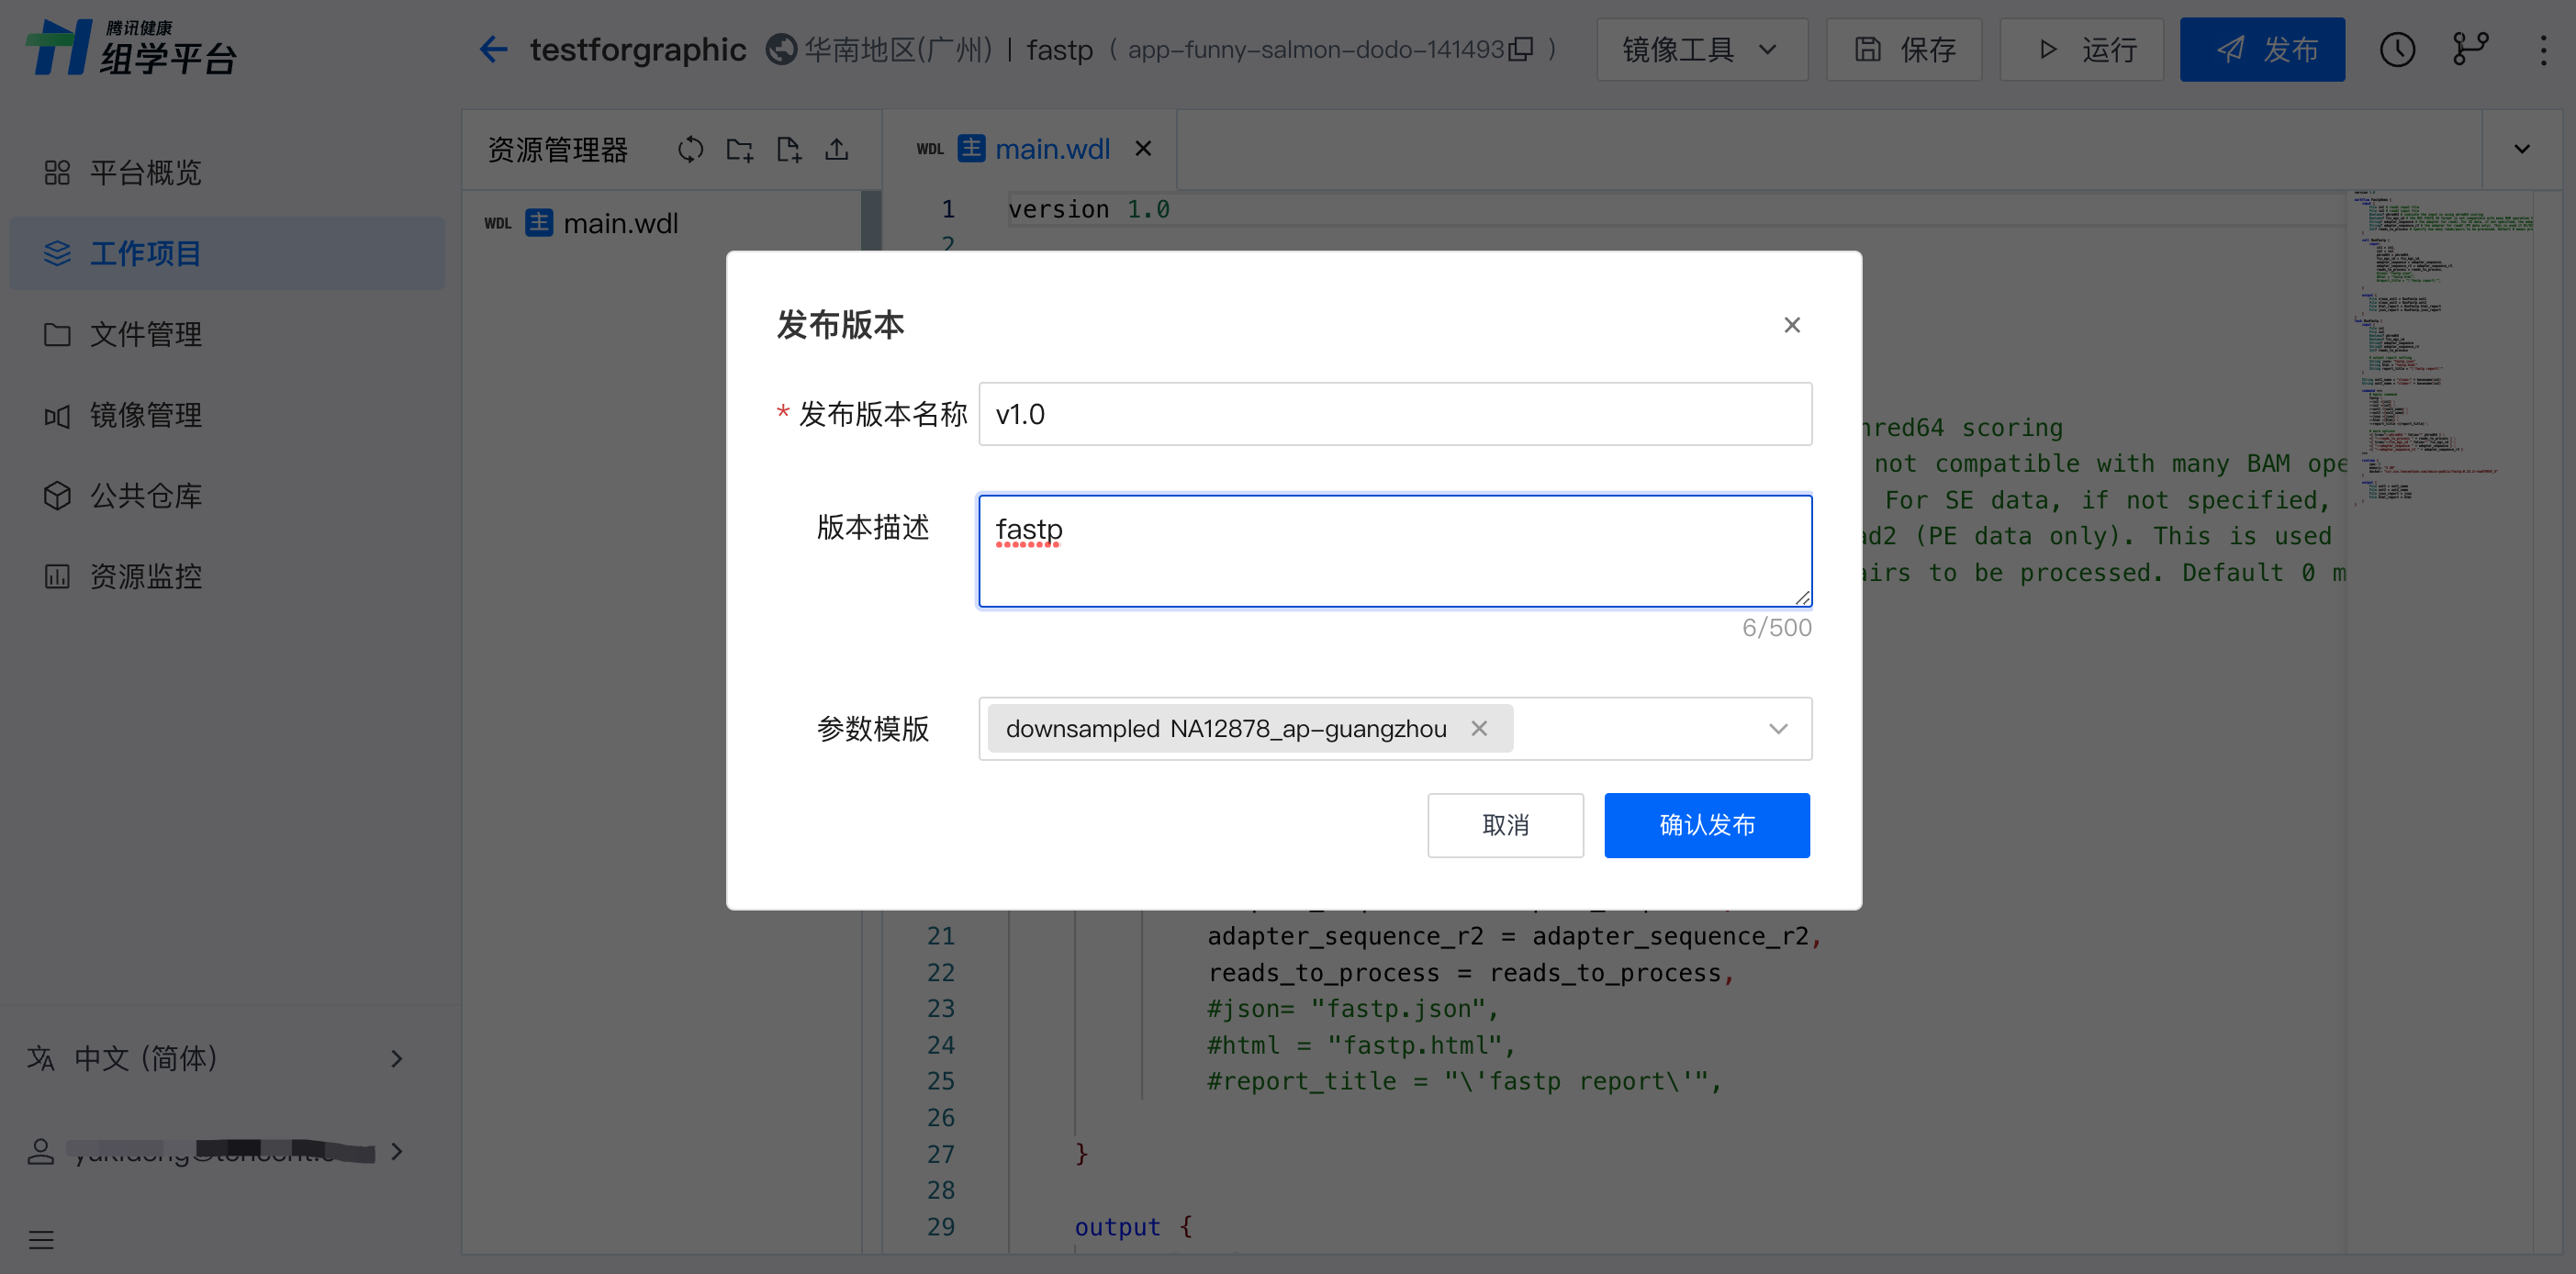Open the three-dot more options menu

[x=2543, y=49]
